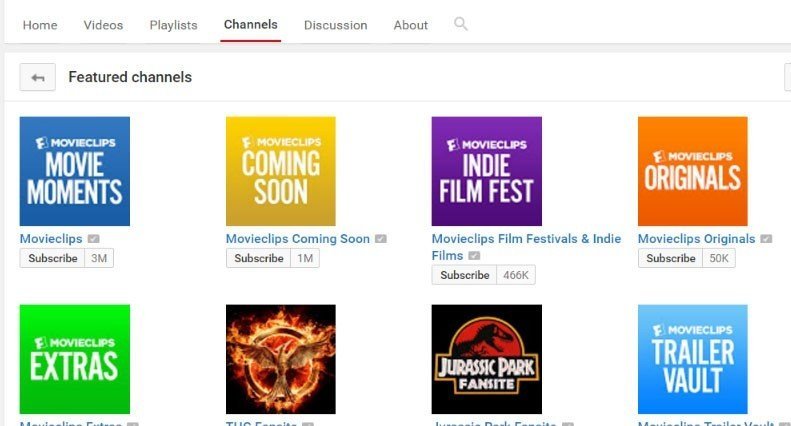791x426 pixels.
Task: Open the Jurassic Park Fansite thumbnail
Action: (x=487, y=359)
